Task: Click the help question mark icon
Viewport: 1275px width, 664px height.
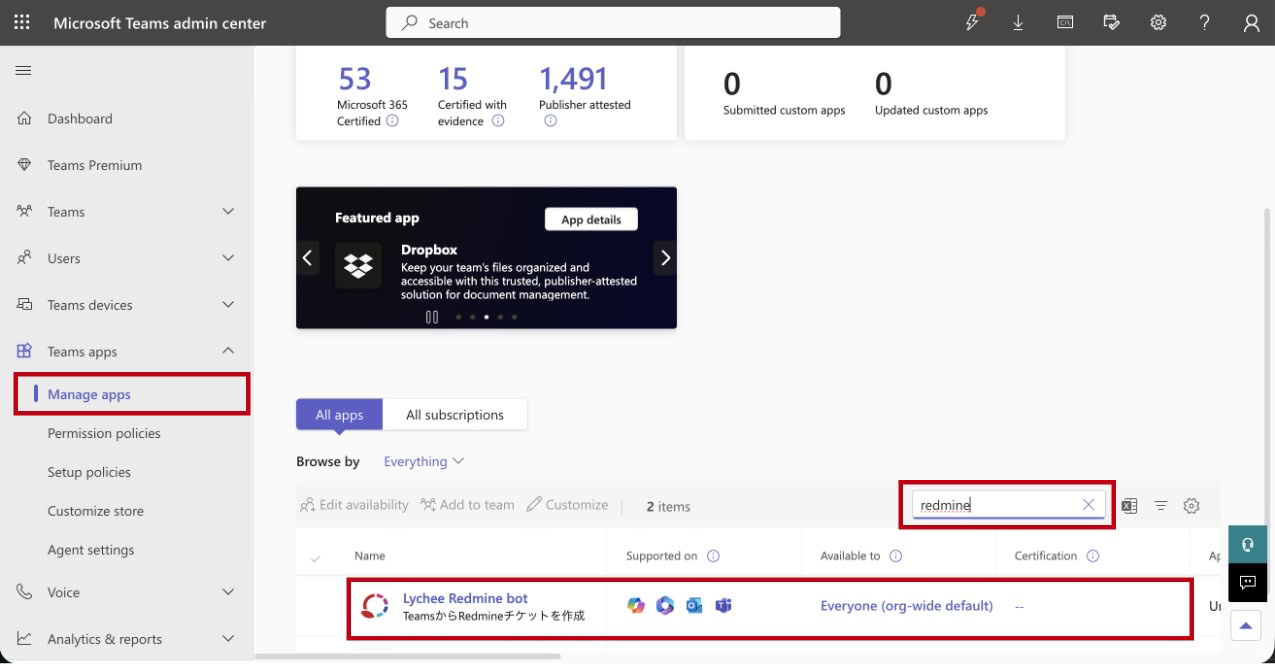Action: click(x=1205, y=23)
